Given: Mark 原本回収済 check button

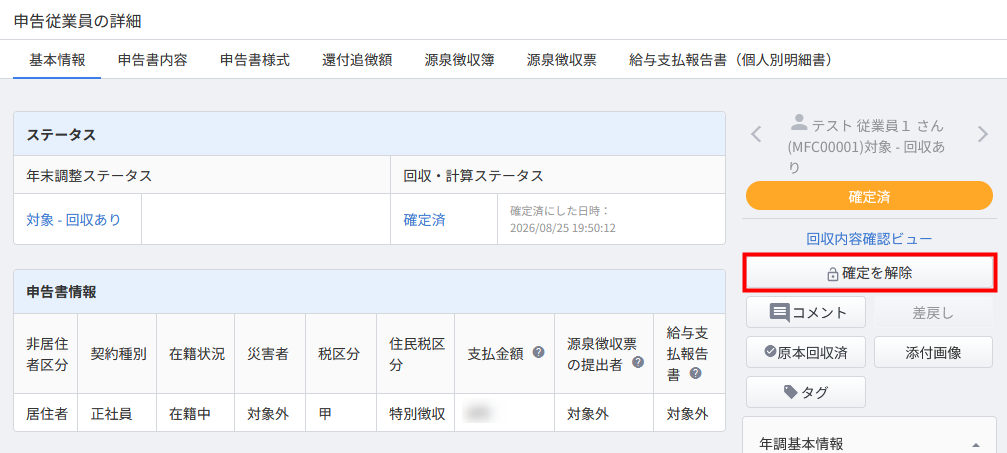Looking at the screenshot, I should [806, 352].
